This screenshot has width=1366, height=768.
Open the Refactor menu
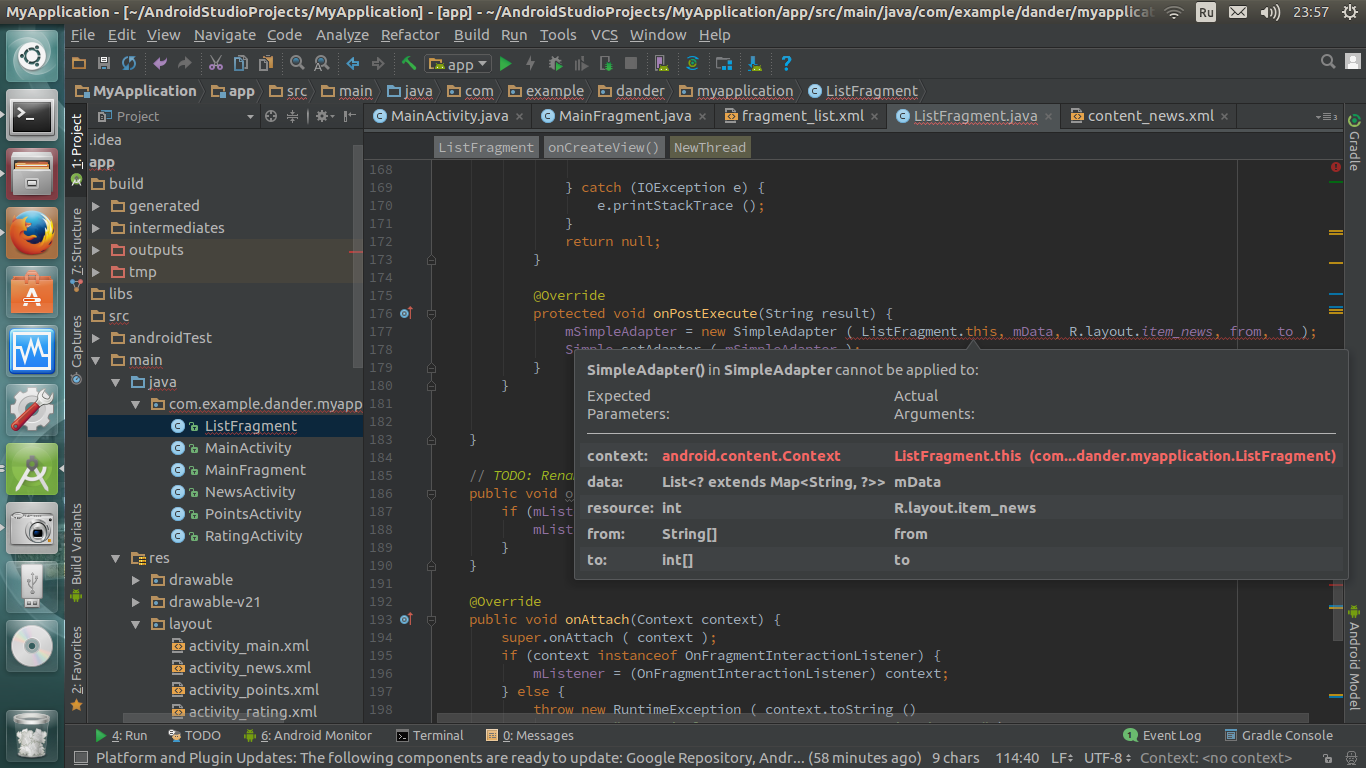(x=410, y=34)
